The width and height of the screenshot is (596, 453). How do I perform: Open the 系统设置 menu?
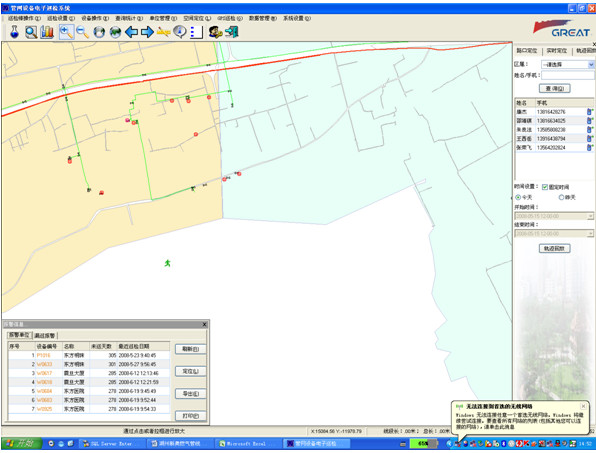click(297, 18)
